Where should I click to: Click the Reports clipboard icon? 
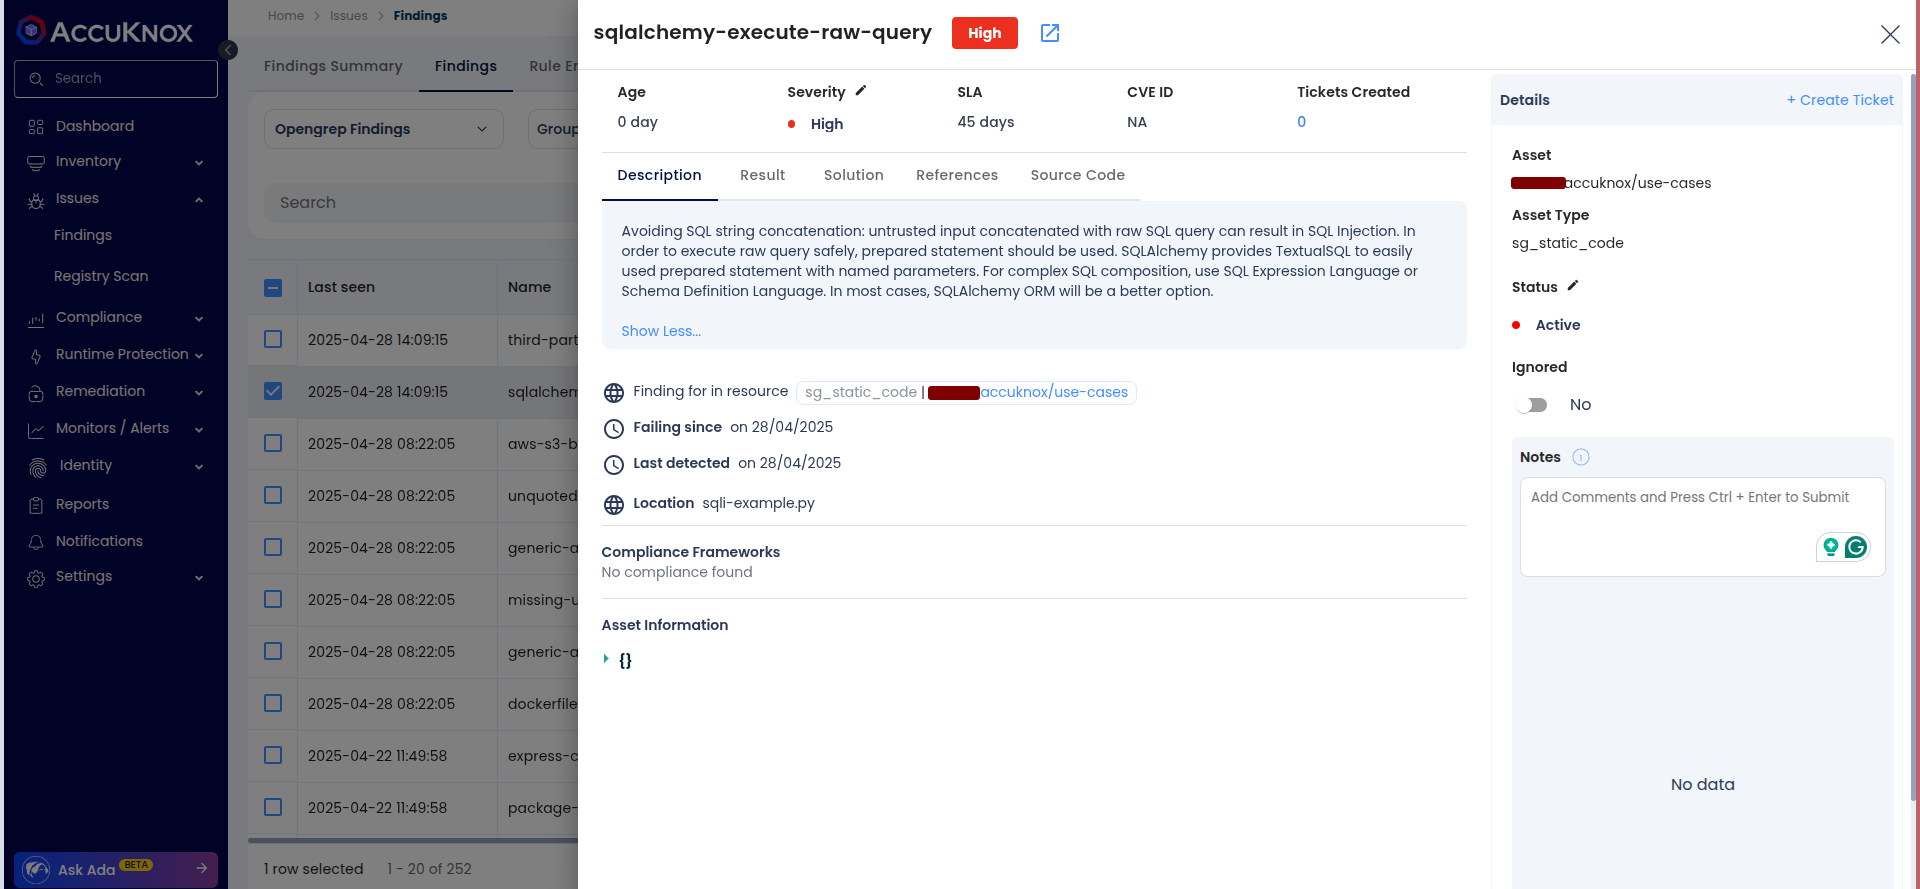[36, 505]
